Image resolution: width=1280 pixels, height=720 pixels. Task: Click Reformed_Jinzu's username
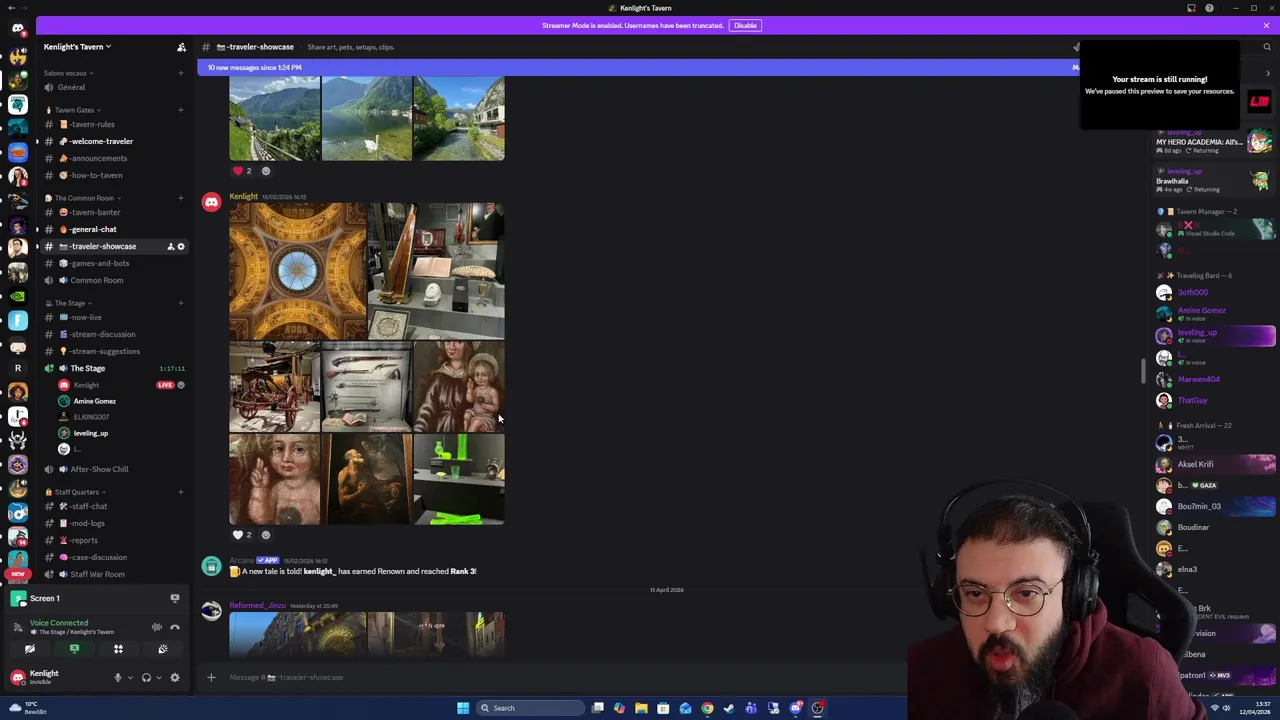point(257,605)
